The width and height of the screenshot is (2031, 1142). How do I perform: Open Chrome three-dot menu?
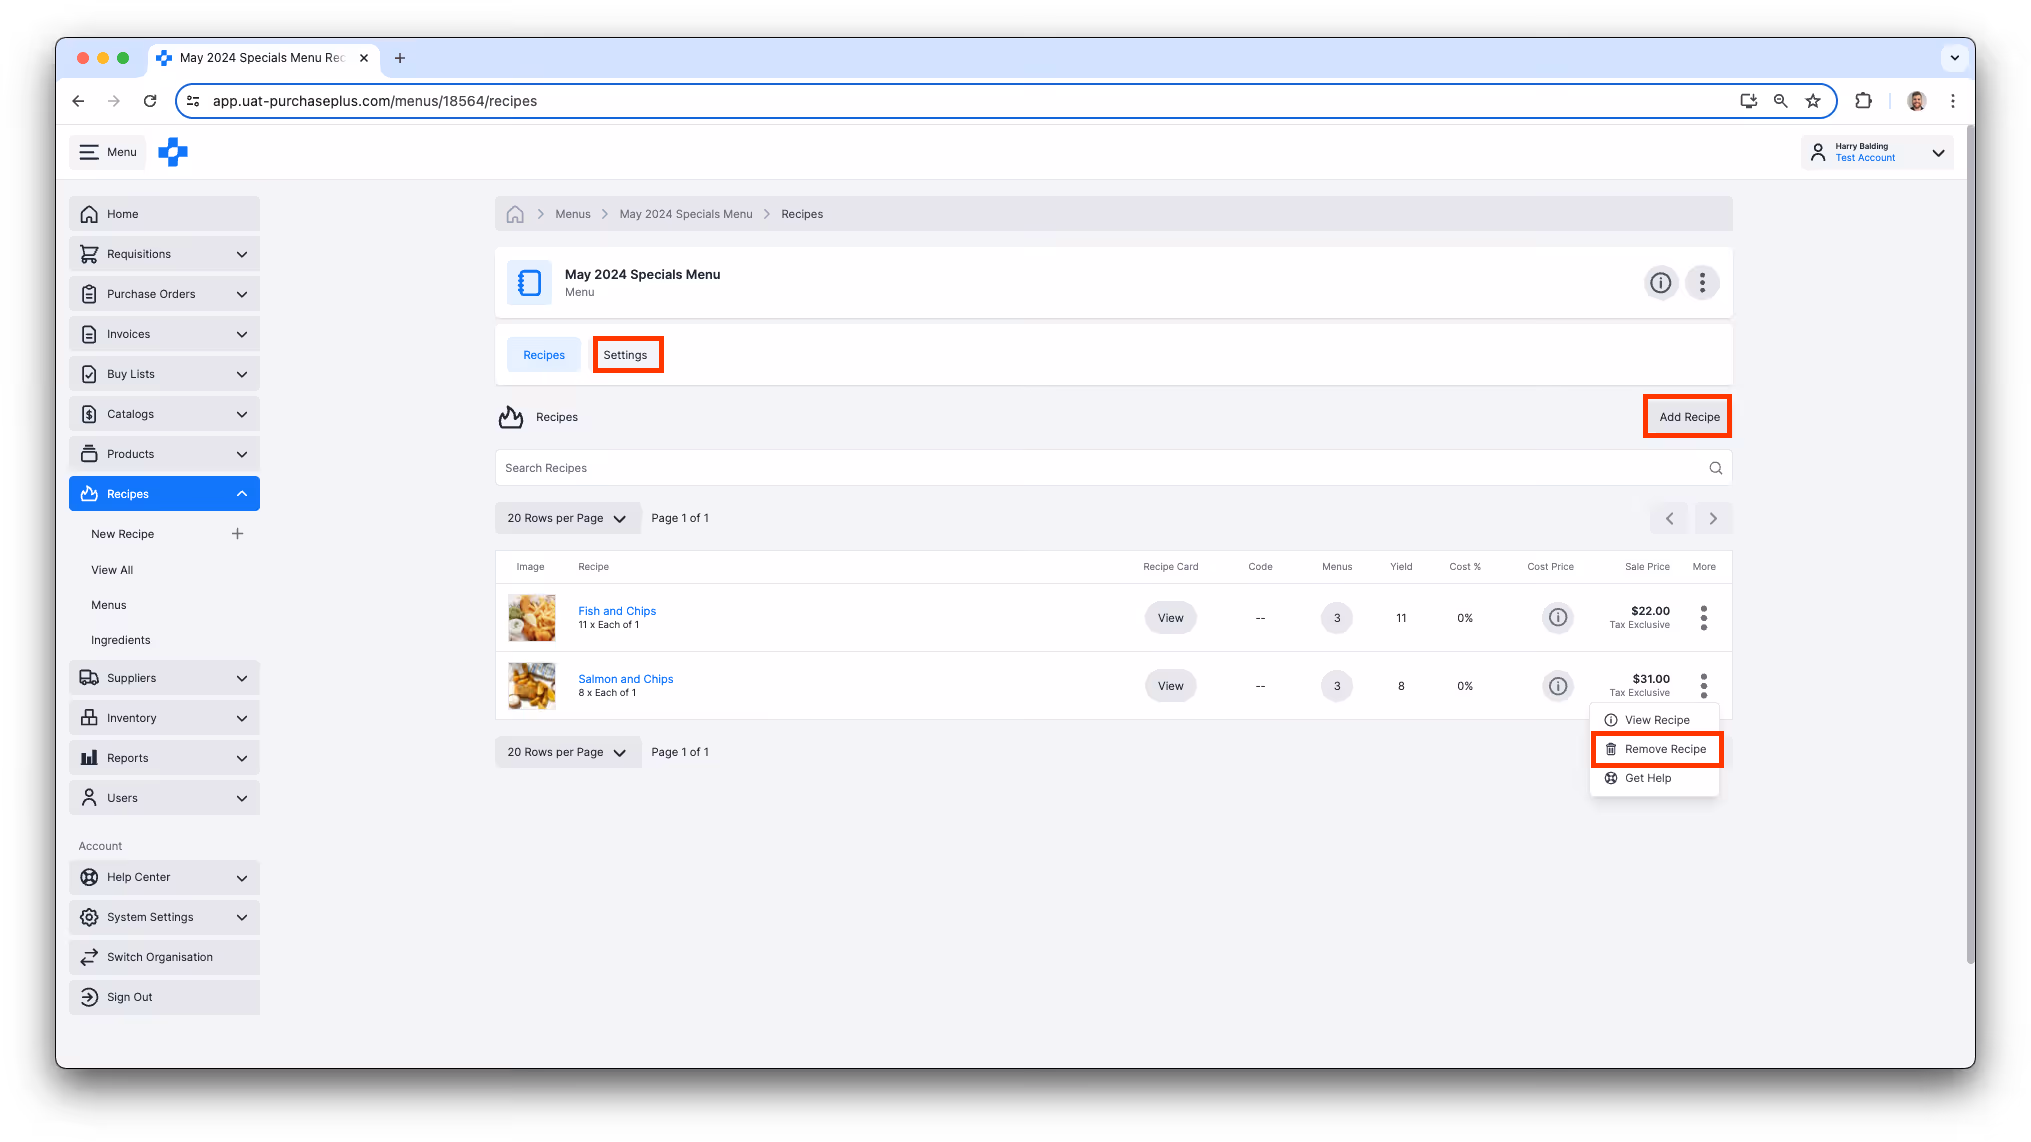click(1952, 101)
